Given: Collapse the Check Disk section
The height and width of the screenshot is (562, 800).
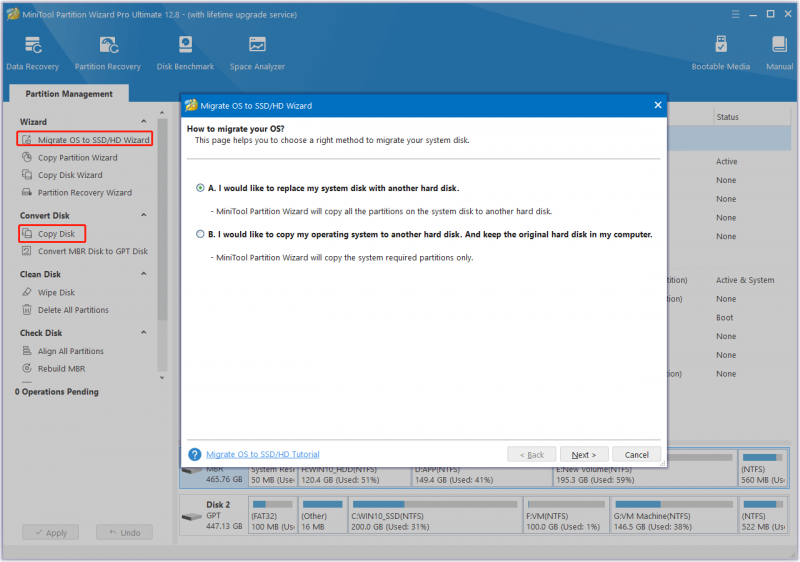Looking at the screenshot, I should coord(144,332).
